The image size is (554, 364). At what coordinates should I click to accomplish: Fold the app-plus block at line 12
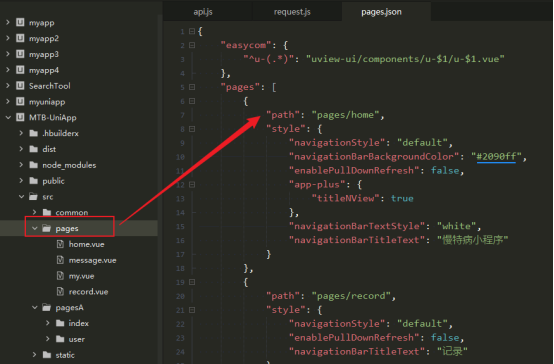tap(192, 184)
